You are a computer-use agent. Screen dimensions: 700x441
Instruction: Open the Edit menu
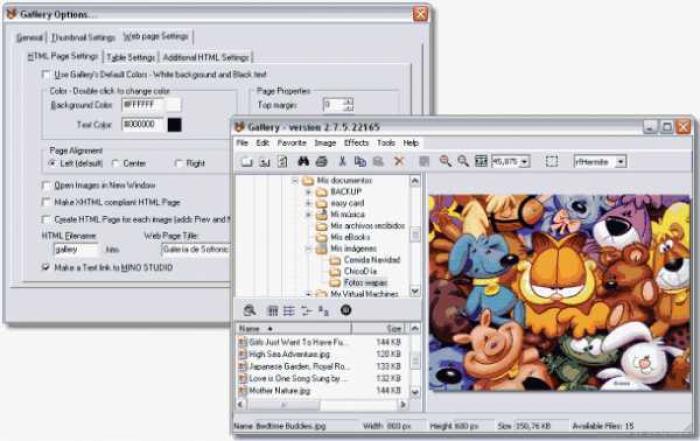pos(262,143)
